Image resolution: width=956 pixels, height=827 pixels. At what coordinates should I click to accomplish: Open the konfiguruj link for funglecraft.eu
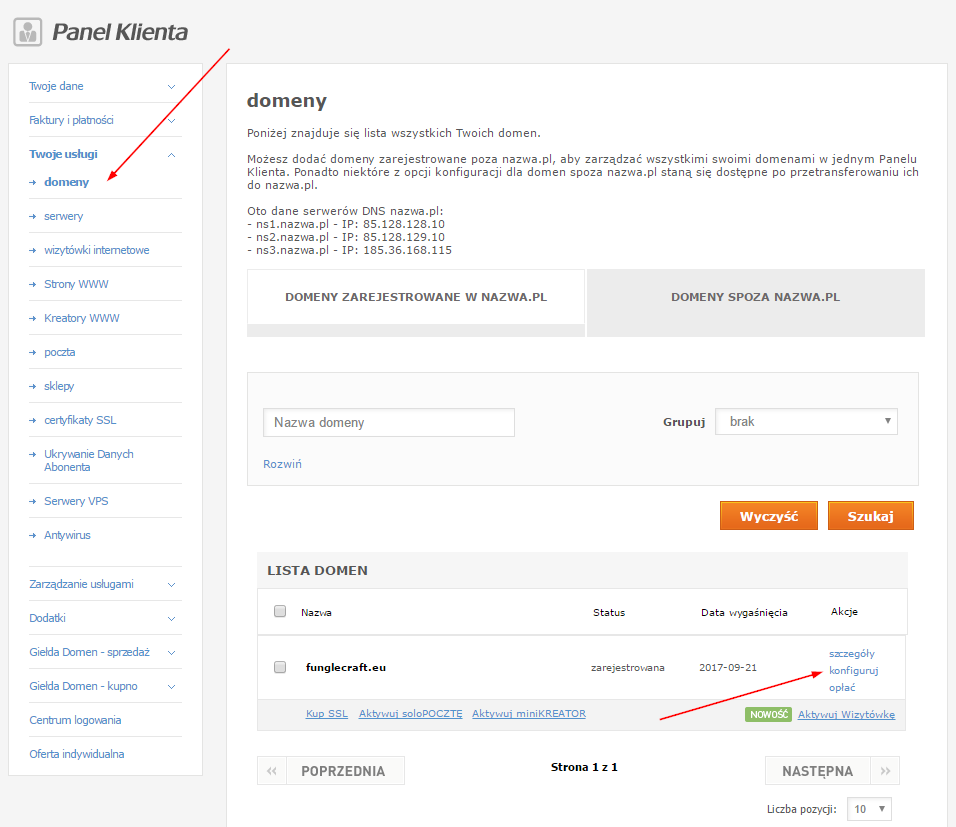click(853, 671)
